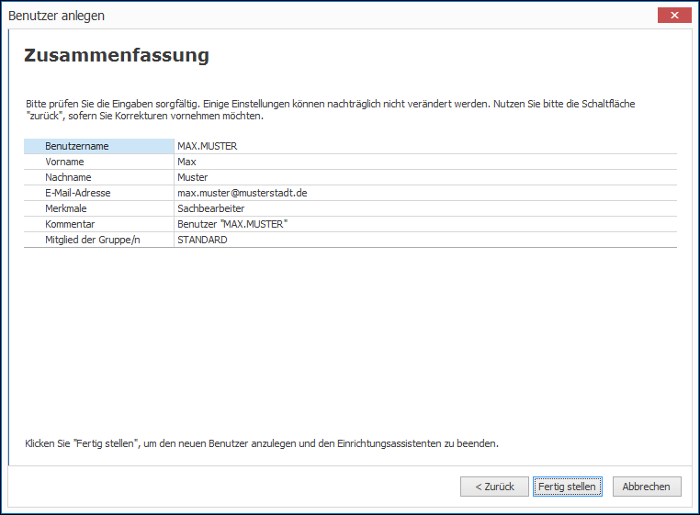Select the Mitglied der Gruppe/n label
The height and width of the screenshot is (515, 700).
pos(92,240)
